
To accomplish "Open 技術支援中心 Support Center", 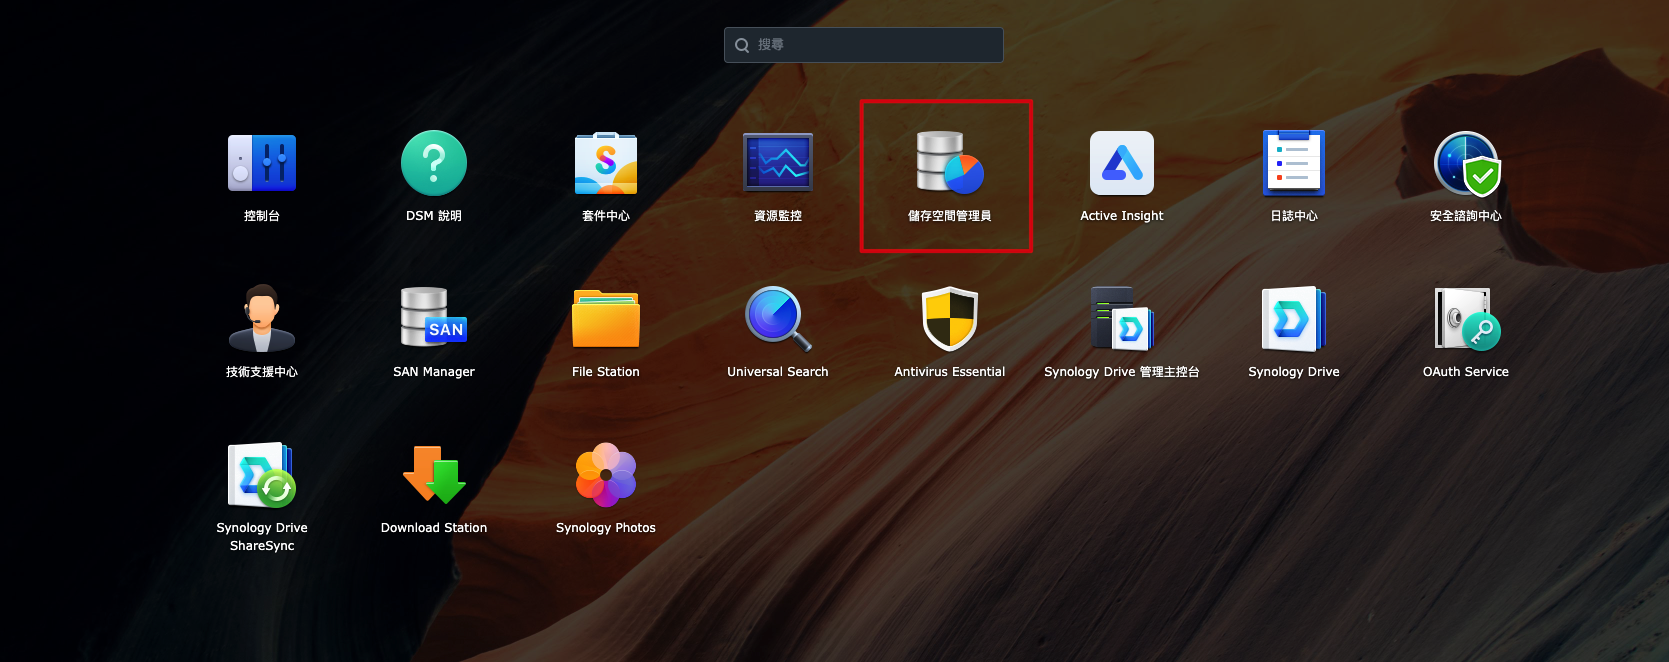I will point(262,320).
